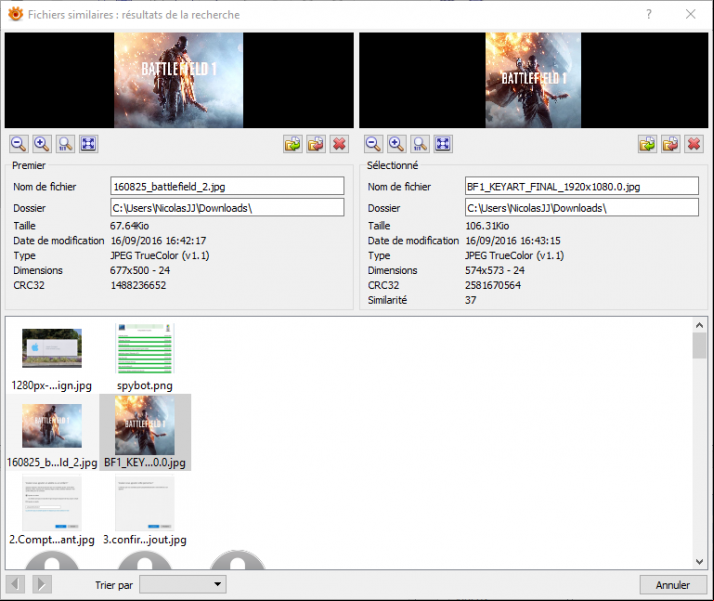The image size is (714, 601).
Task: Move the Premier file to a folder
Action: coord(316,144)
